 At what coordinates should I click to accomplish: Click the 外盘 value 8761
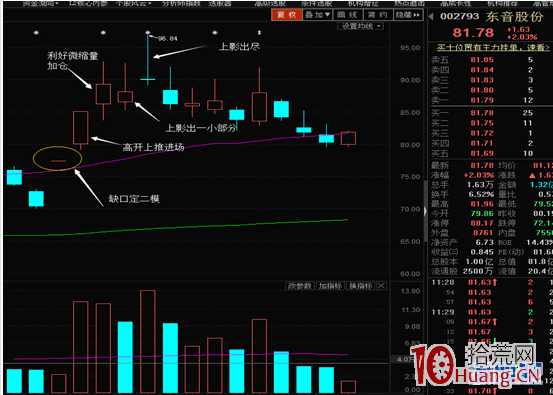(483, 233)
